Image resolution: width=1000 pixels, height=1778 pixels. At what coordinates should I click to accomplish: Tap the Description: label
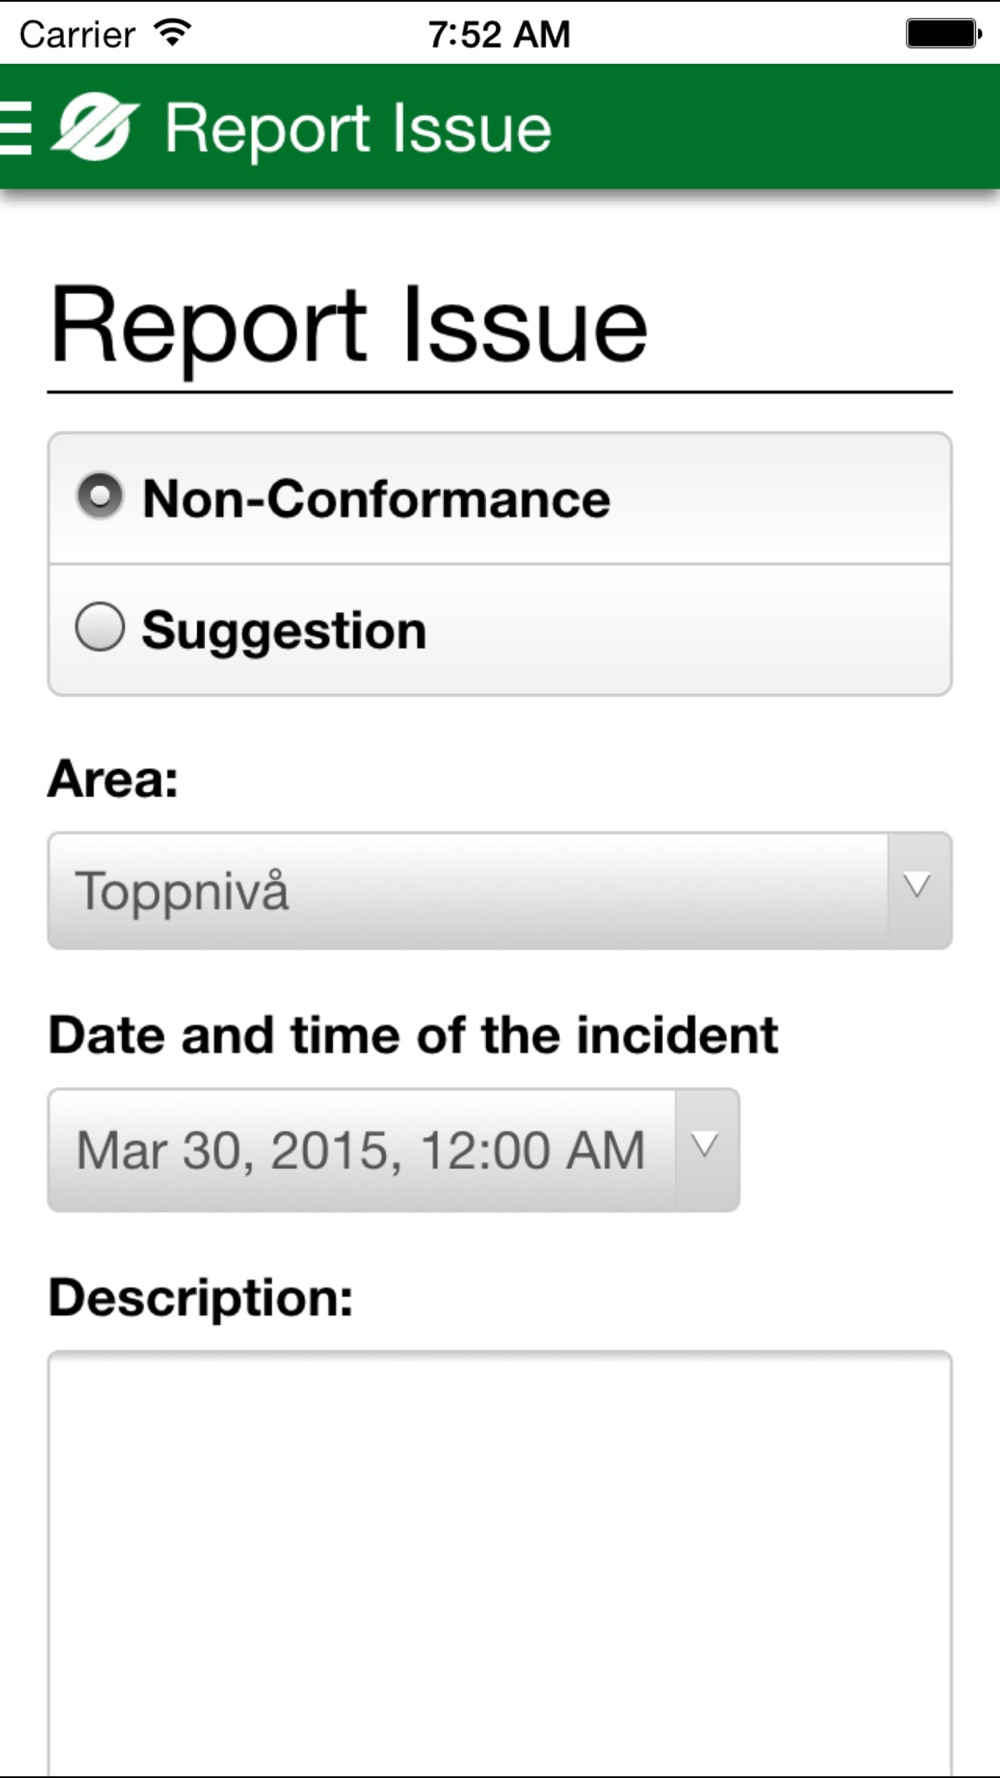(x=201, y=1298)
